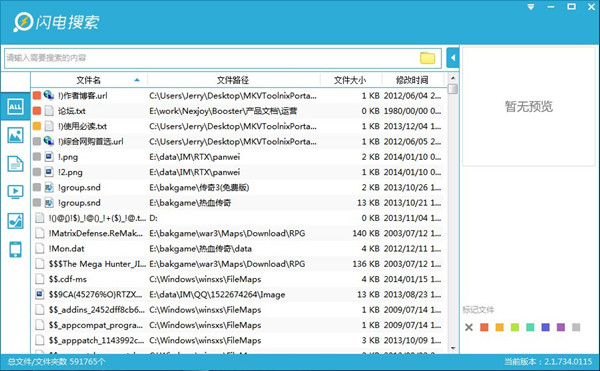The image size is (600, 371).
Task: Select the !2.png file name
Action: coord(70,172)
